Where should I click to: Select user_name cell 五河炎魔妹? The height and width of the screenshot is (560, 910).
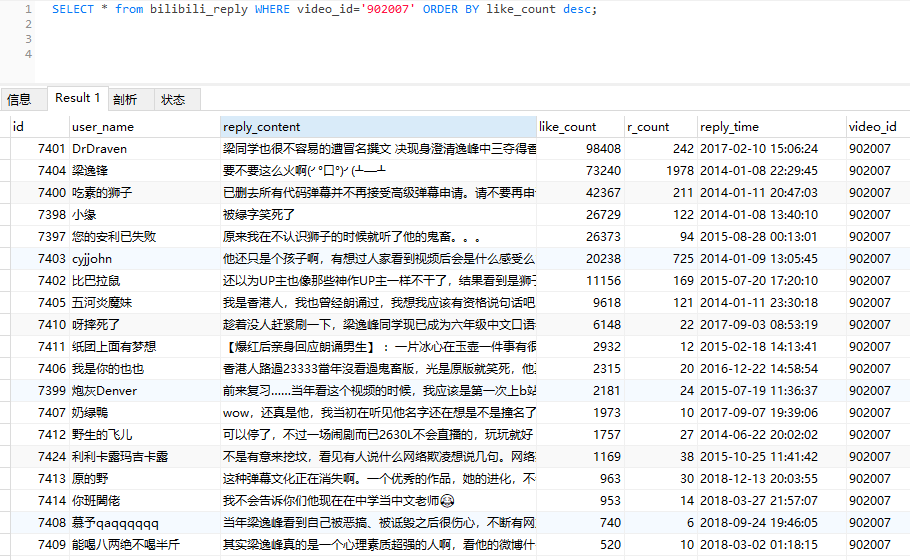[145, 303]
